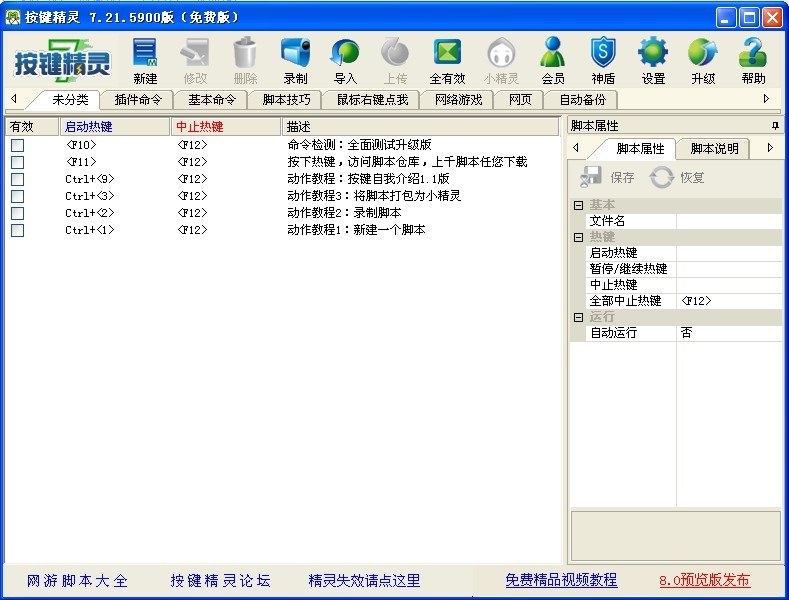Click the 启动热键 property value field
The image size is (789, 600).
click(x=729, y=253)
